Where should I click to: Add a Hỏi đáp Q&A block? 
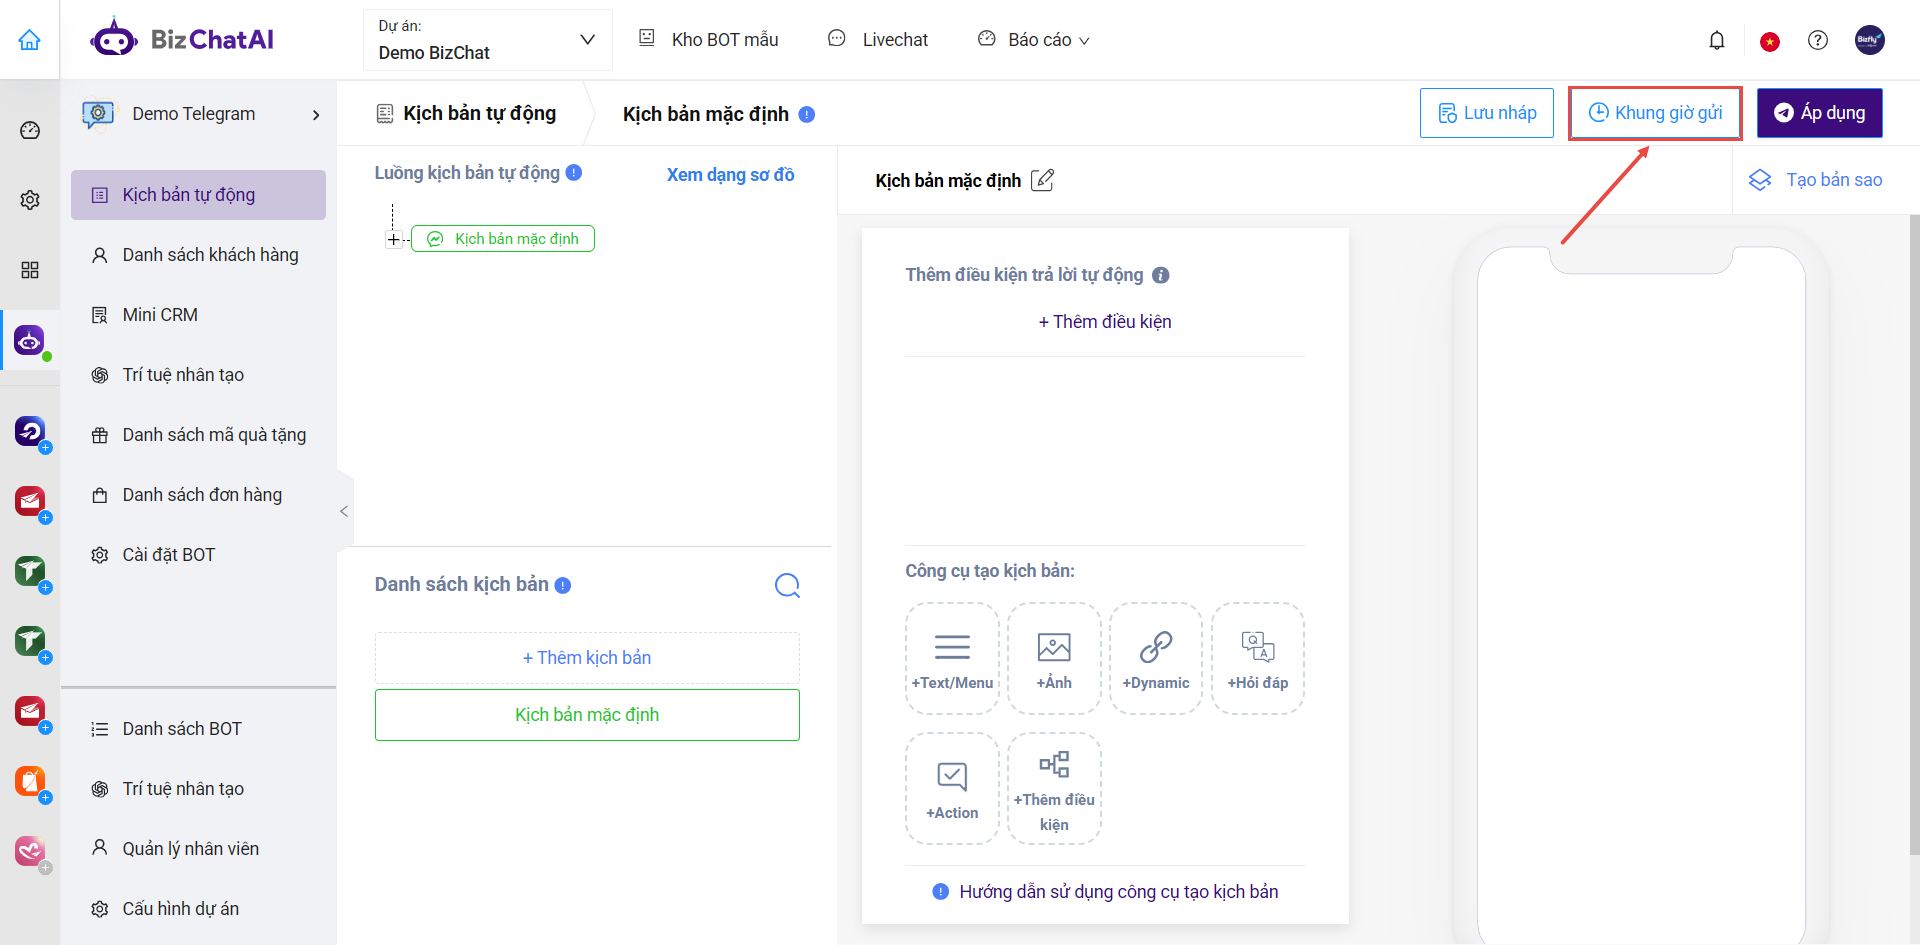(x=1258, y=658)
